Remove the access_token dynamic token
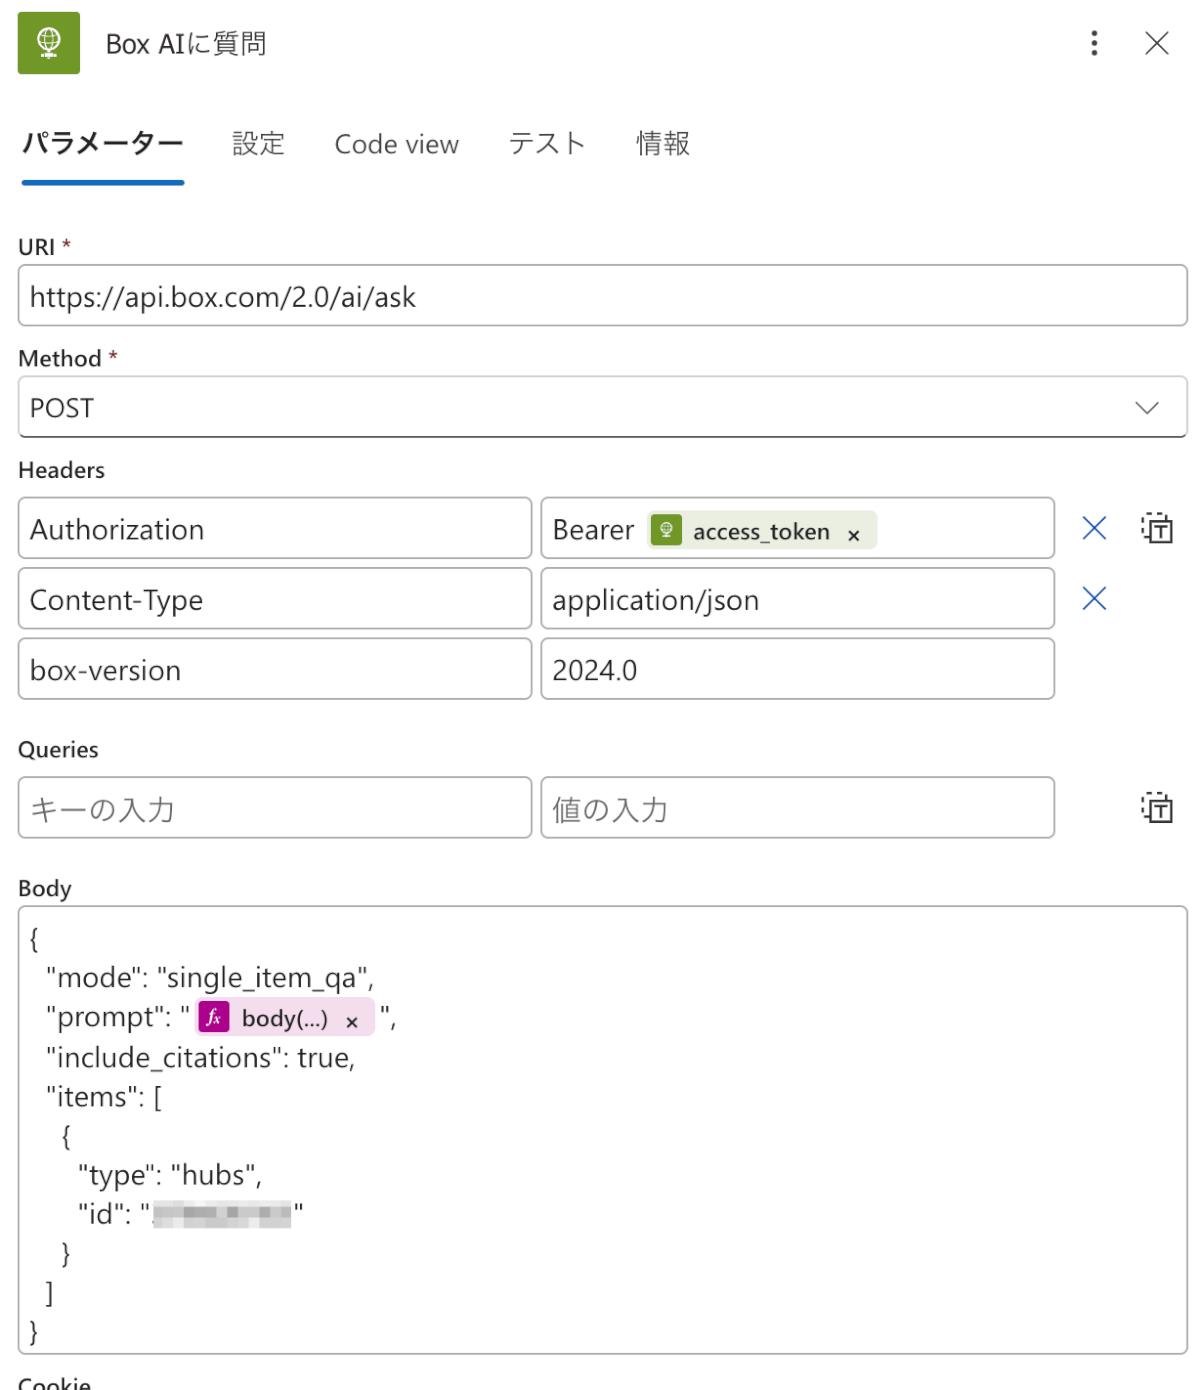 854,536
